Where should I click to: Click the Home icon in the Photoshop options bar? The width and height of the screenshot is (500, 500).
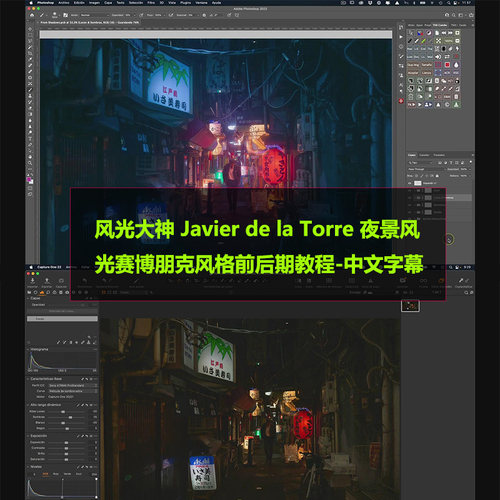click(x=32, y=15)
